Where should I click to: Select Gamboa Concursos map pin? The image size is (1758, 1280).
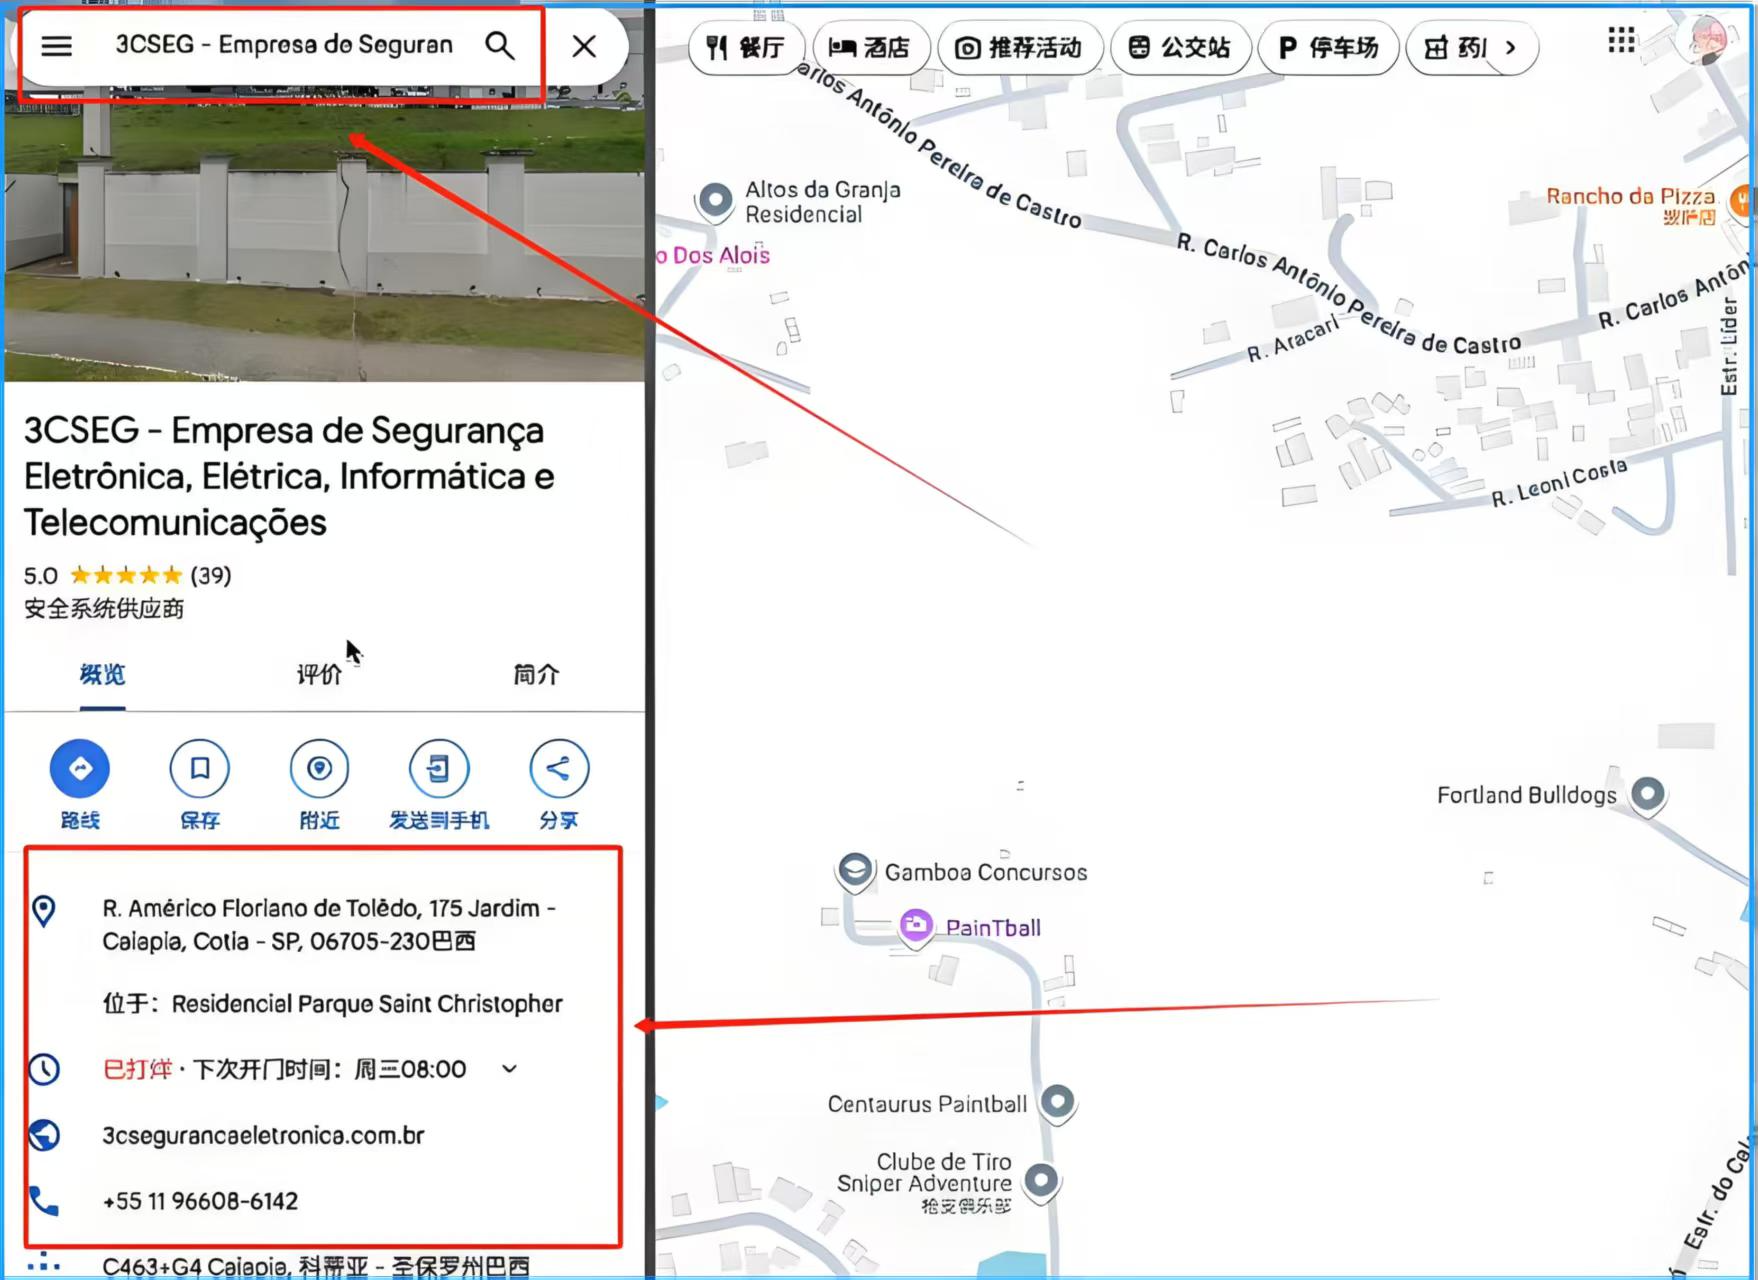coord(855,872)
